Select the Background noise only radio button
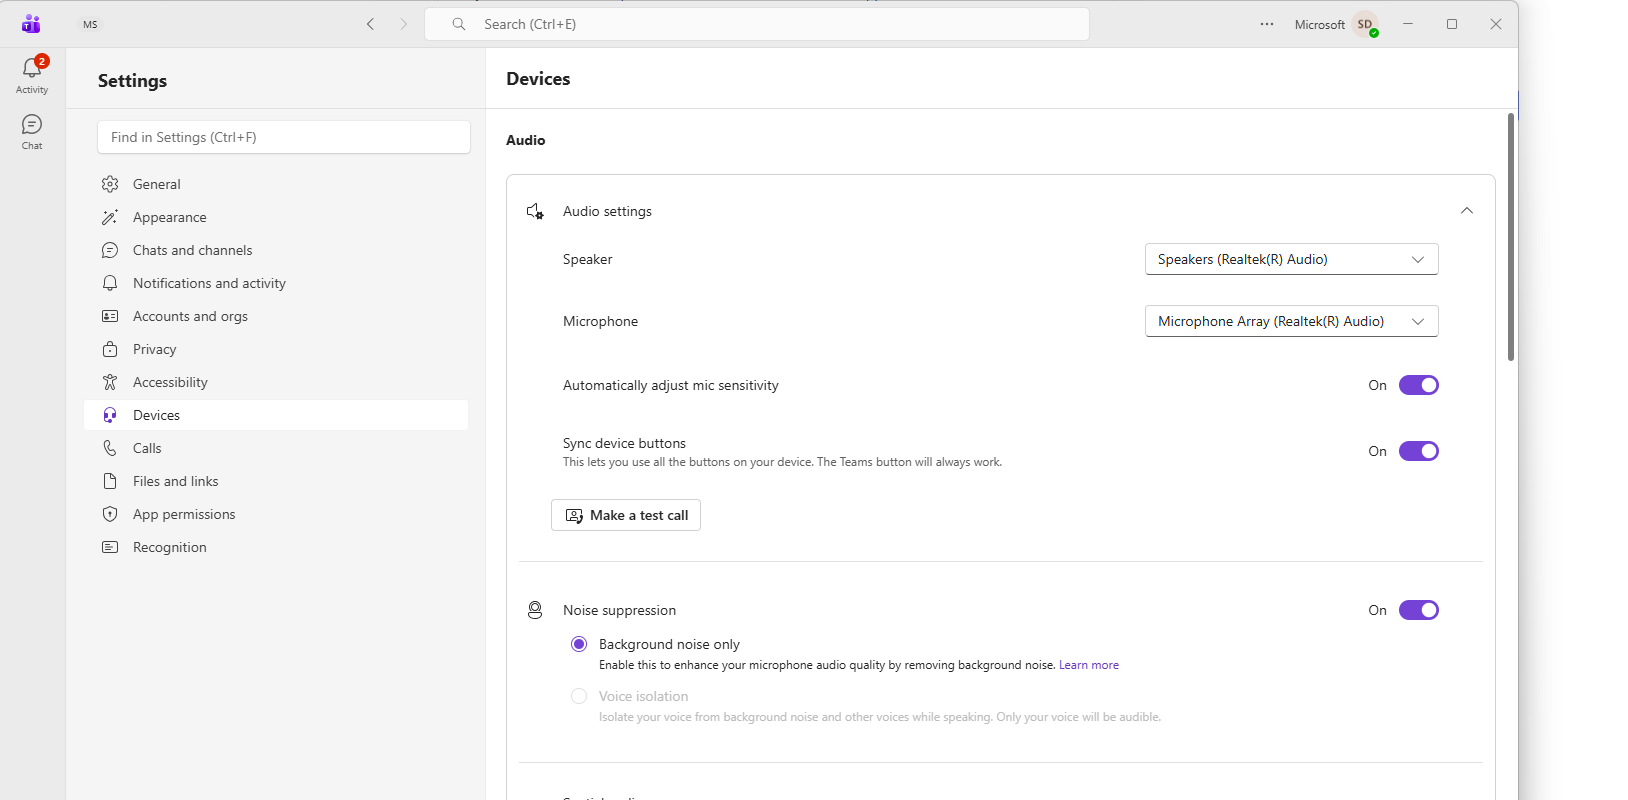The width and height of the screenshot is (1628, 800). pos(579,644)
